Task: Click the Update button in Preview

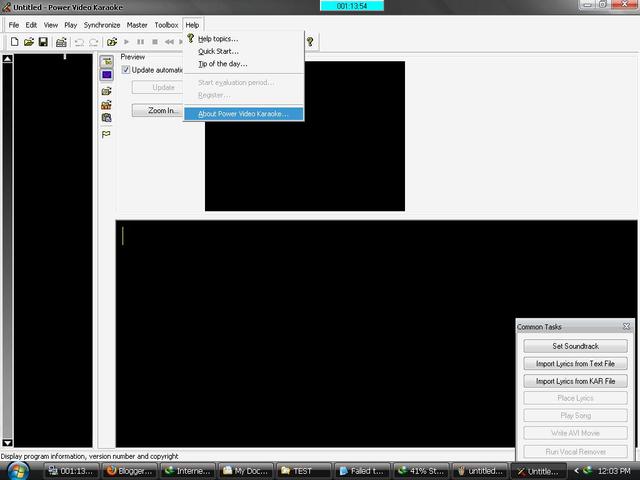Action: click(158, 87)
